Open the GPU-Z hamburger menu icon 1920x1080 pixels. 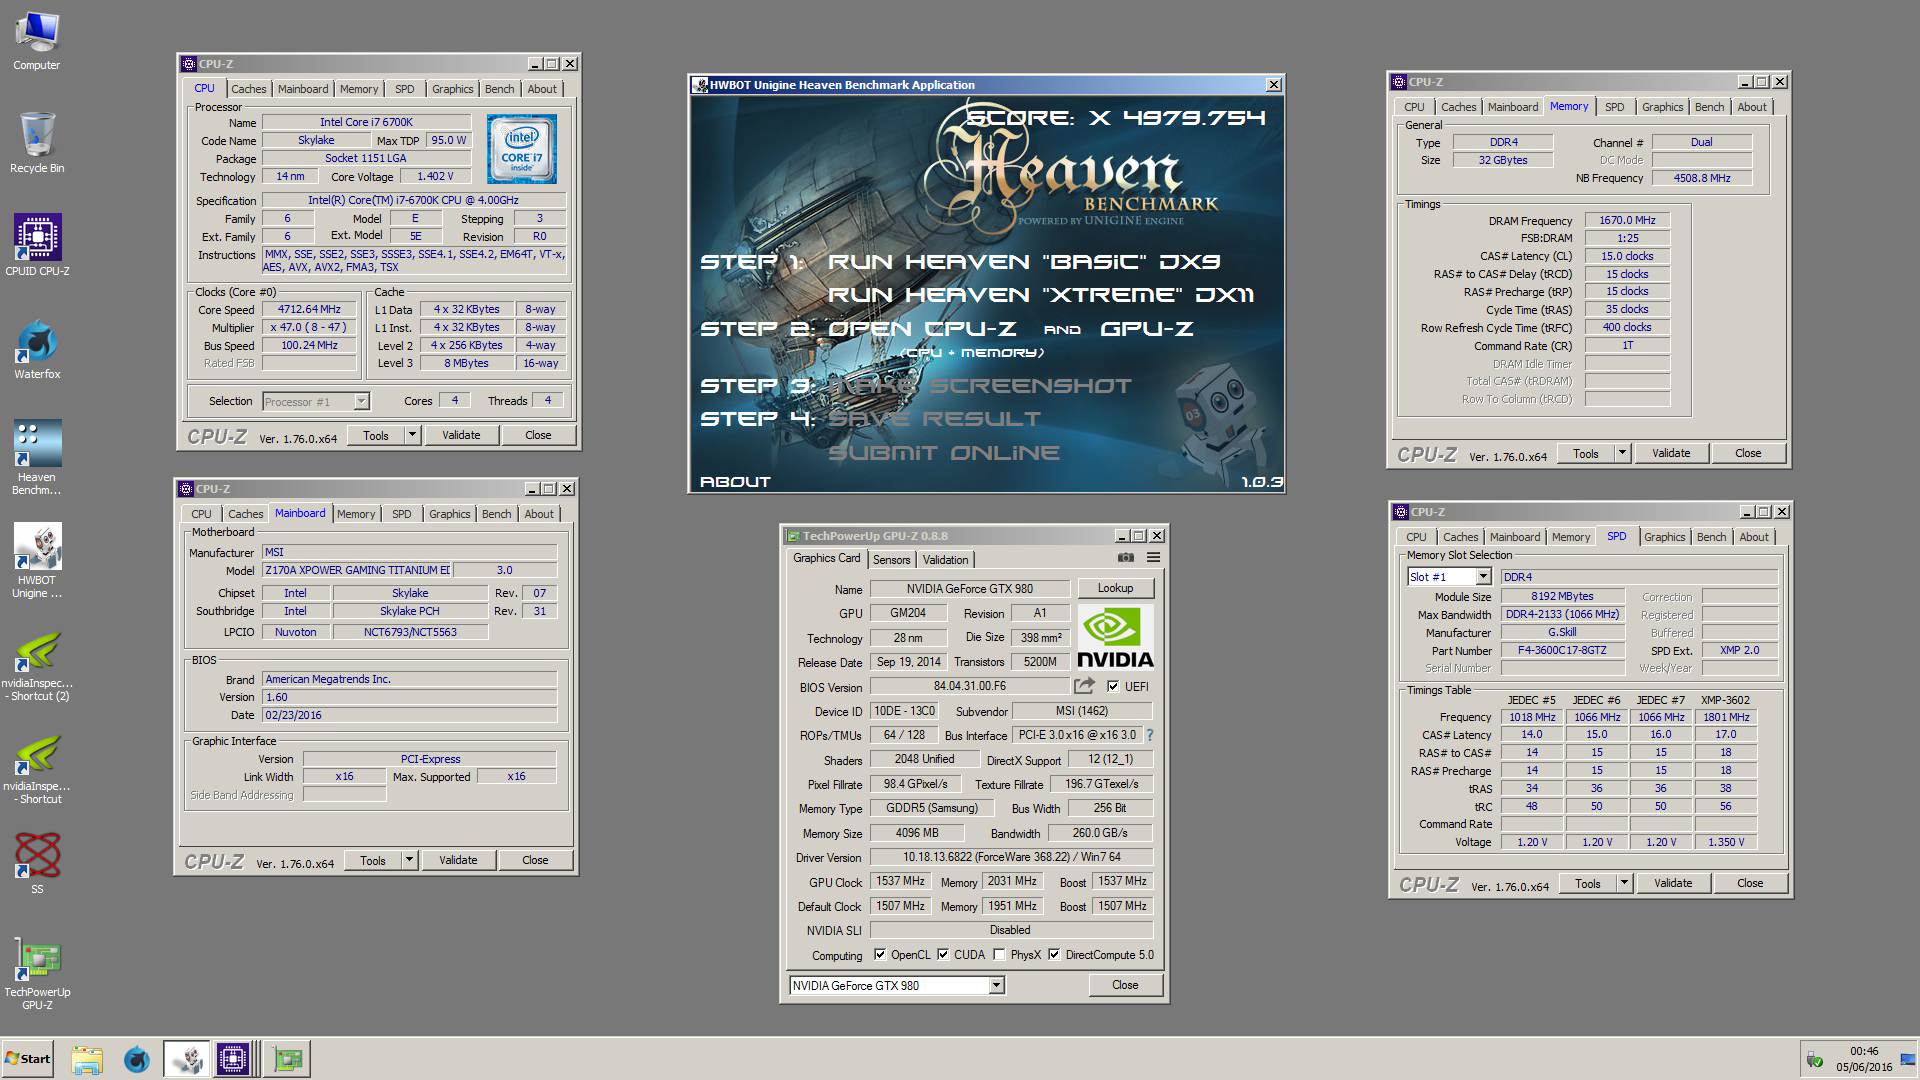(1153, 558)
